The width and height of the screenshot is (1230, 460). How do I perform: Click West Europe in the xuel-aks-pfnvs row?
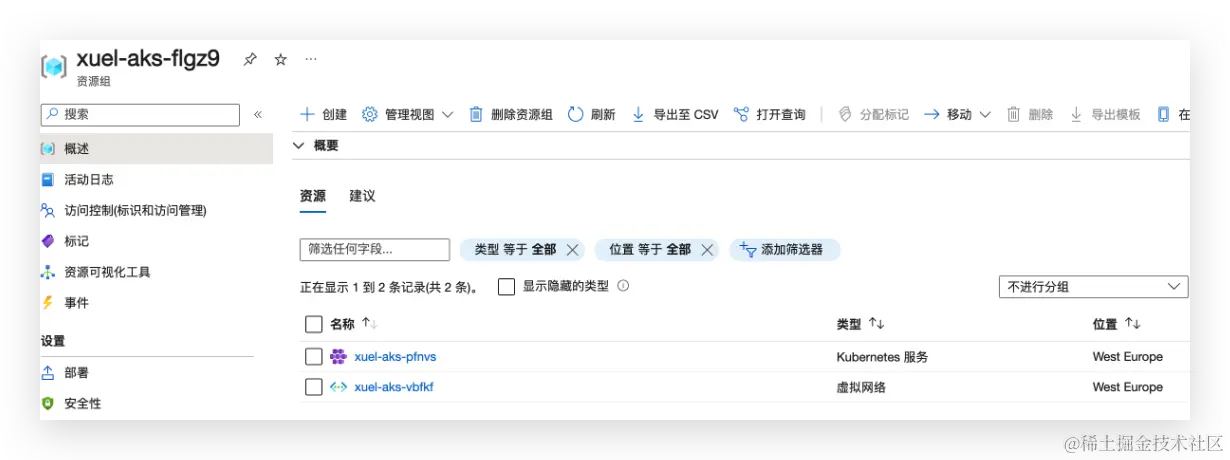1128,357
